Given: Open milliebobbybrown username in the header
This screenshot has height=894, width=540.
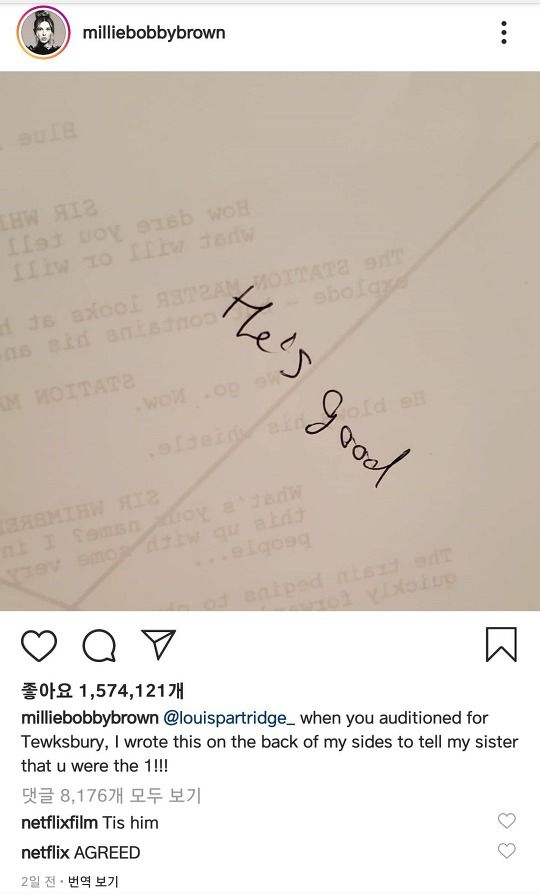Looking at the screenshot, I should click(154, 32).
